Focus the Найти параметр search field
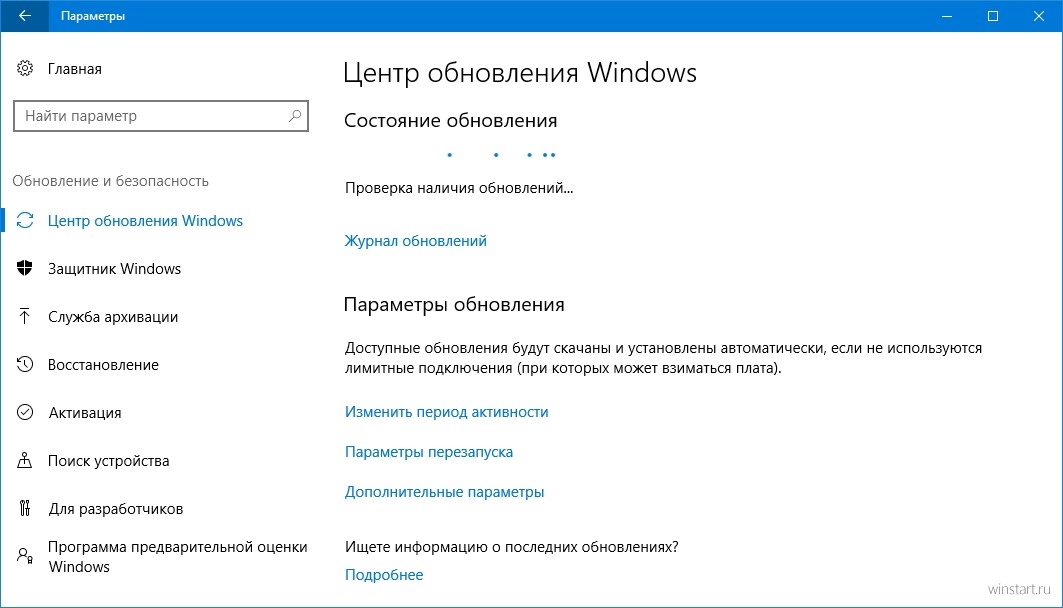Screen dimensions: 1063x608 [x=161, y=116]
